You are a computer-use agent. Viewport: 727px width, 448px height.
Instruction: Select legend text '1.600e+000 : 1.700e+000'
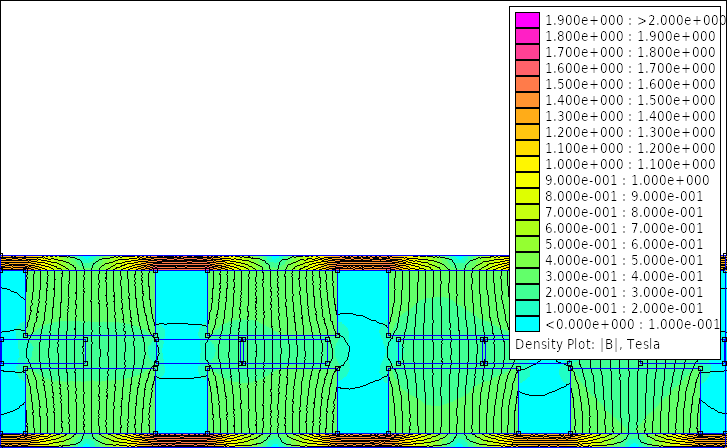tap(630, 68)
